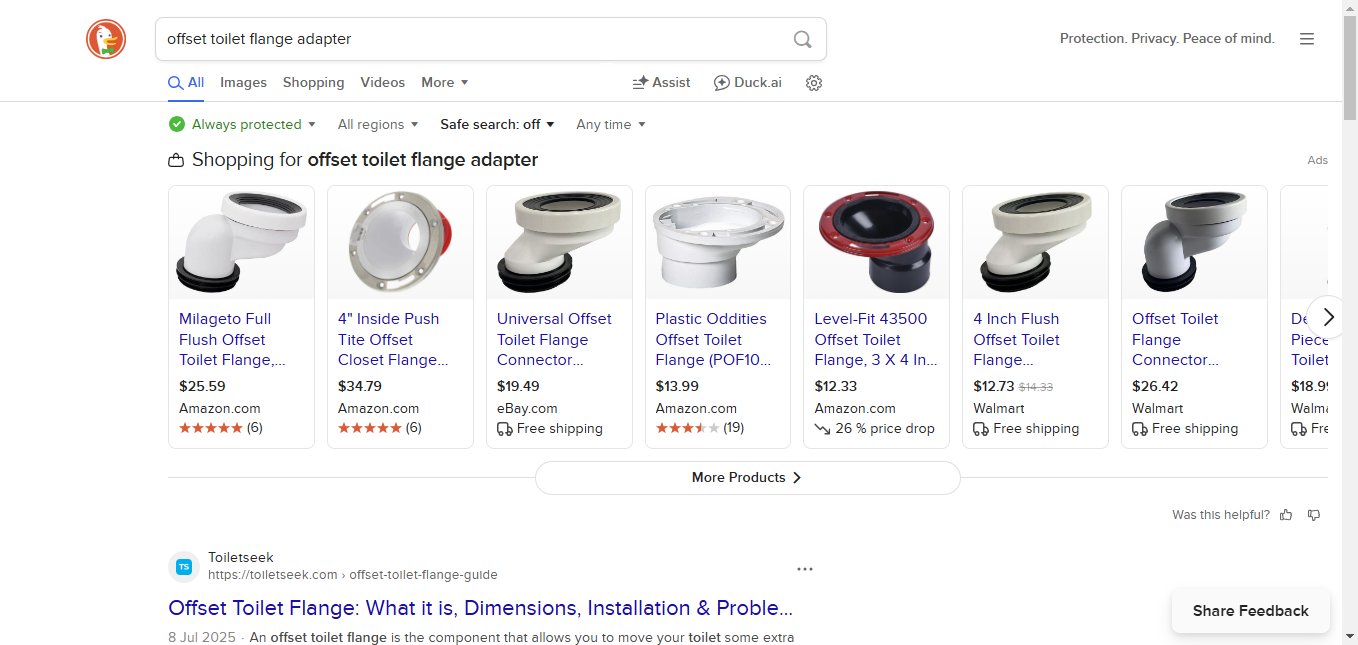Expand the Always protected dropdown
1358x645 pixels.
(x=243, y=124)
